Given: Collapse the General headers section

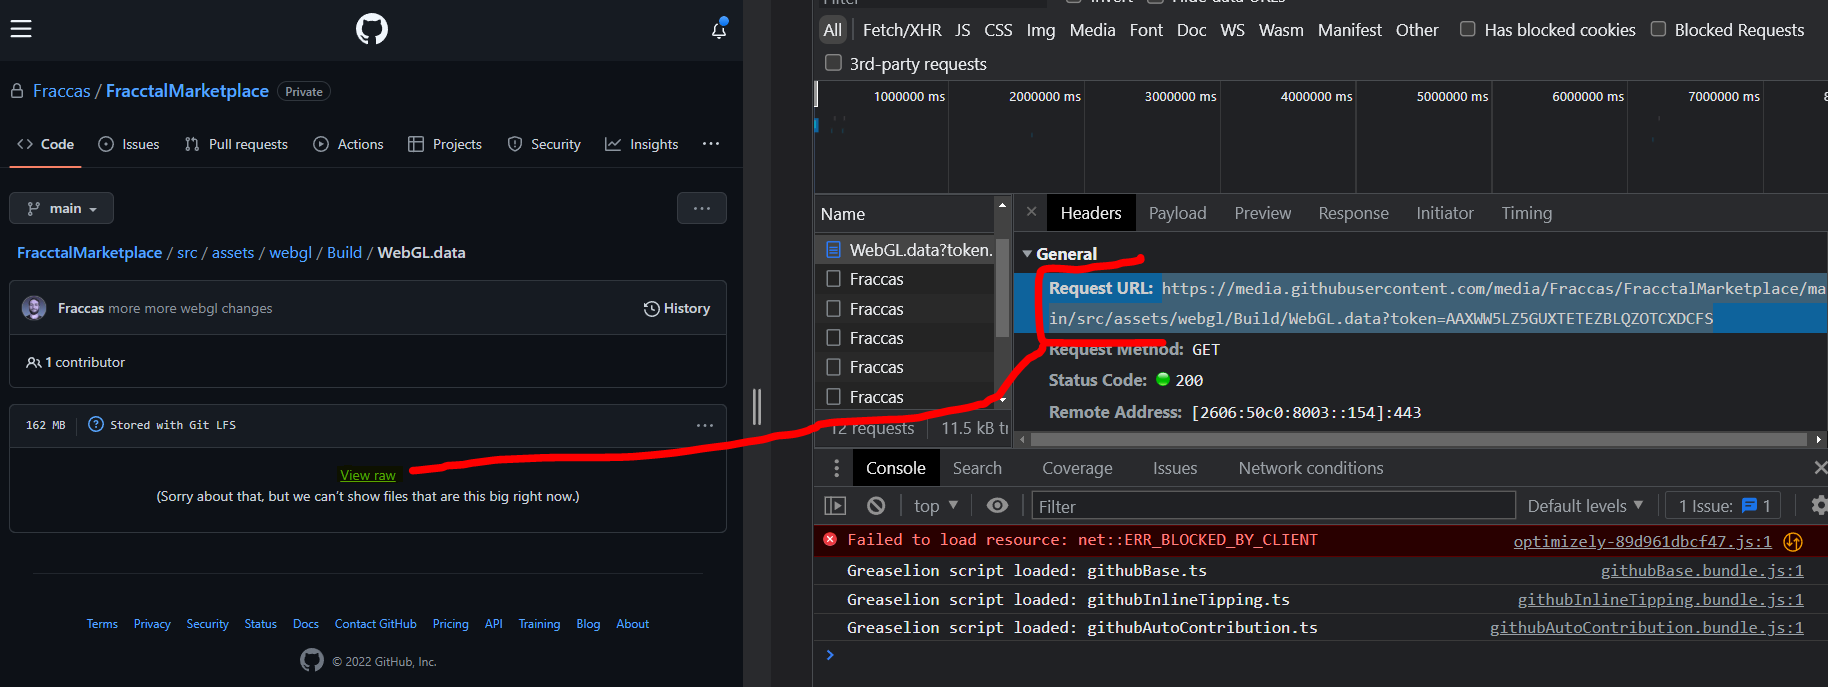Looking at the screenshot, I should [x=1027, y=254].
